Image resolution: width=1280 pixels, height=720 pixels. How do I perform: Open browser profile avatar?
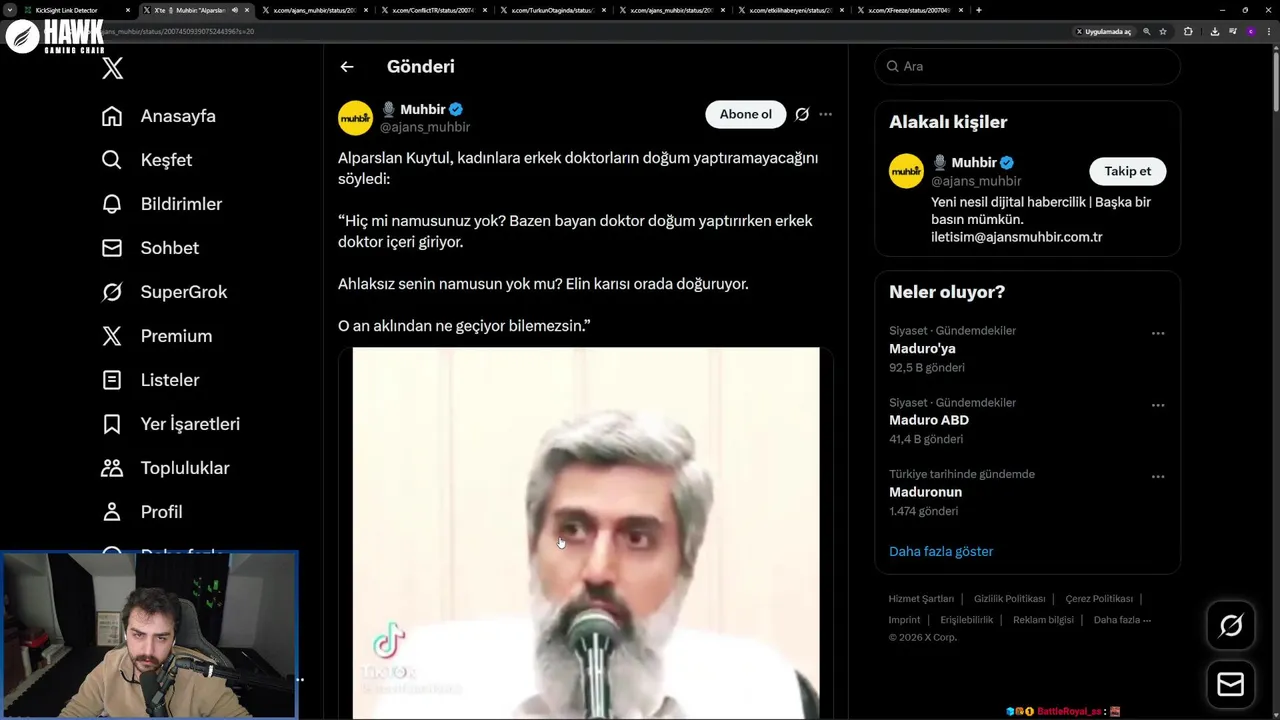[1250, 31]
